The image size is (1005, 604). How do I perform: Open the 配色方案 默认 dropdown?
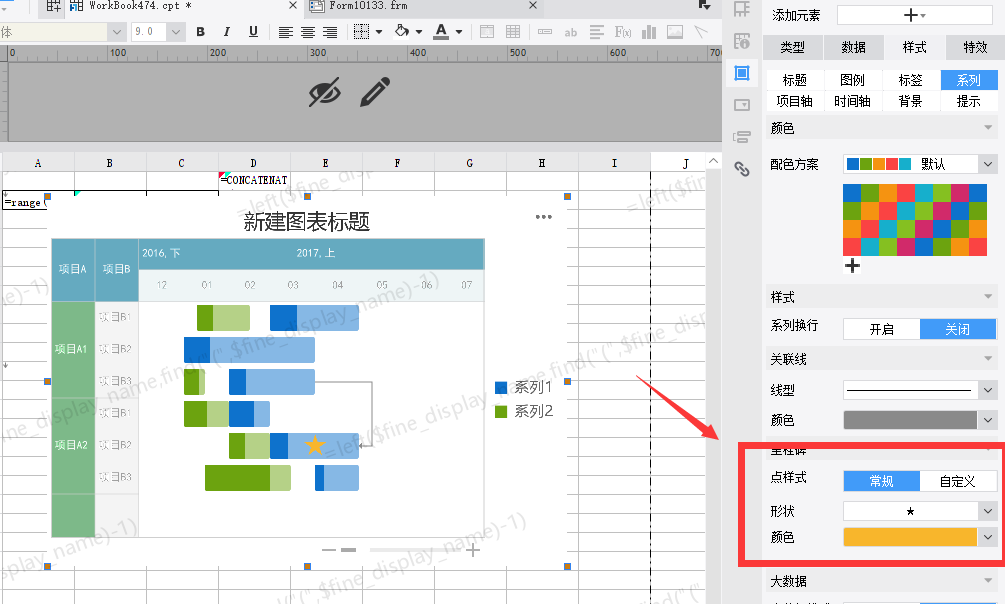click(920, 164)
